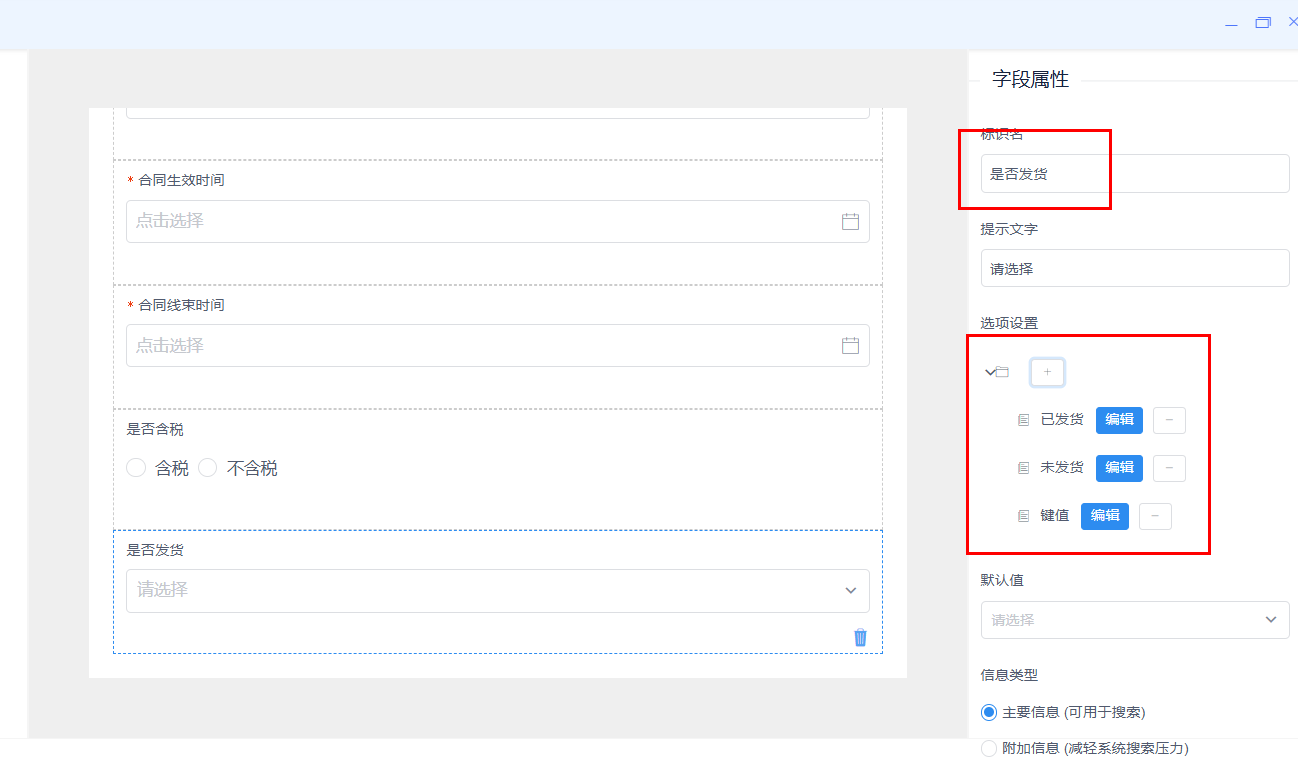Click 编辑 button for 键值

pyautogui.click(x=1105, y=516)
